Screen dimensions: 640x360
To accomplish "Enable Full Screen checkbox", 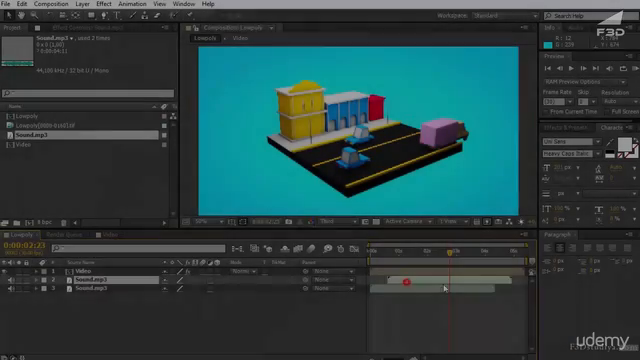I will (x=607, y=111).
